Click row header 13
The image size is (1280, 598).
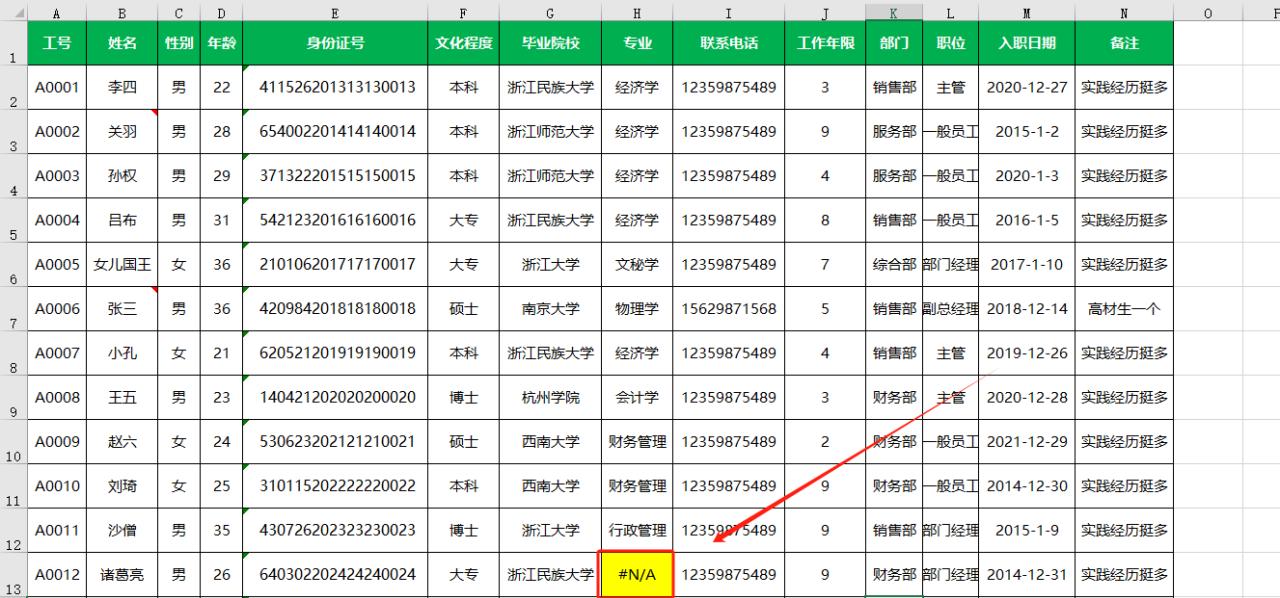[13, 575]
